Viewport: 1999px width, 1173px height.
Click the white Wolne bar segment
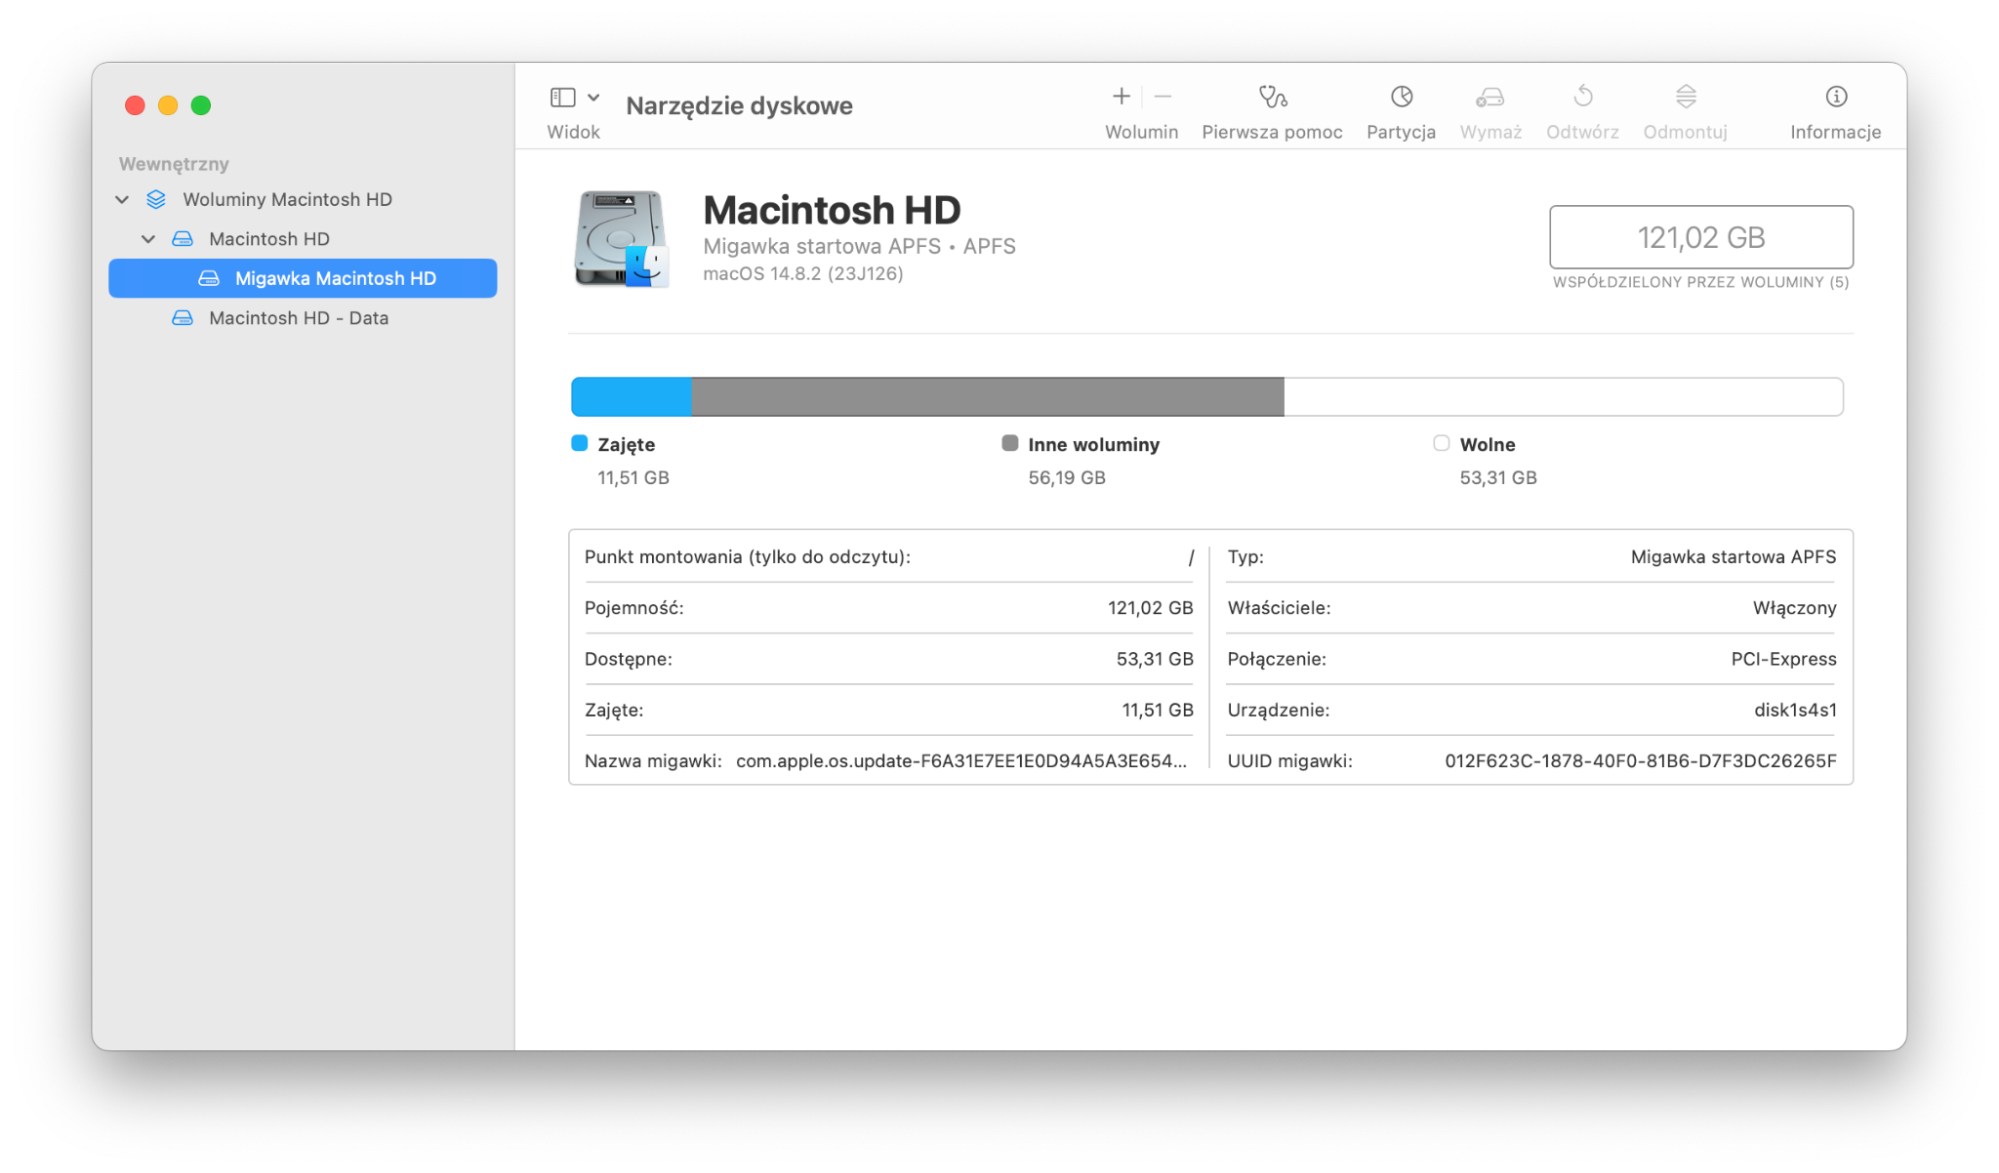tap(1563, 397)
